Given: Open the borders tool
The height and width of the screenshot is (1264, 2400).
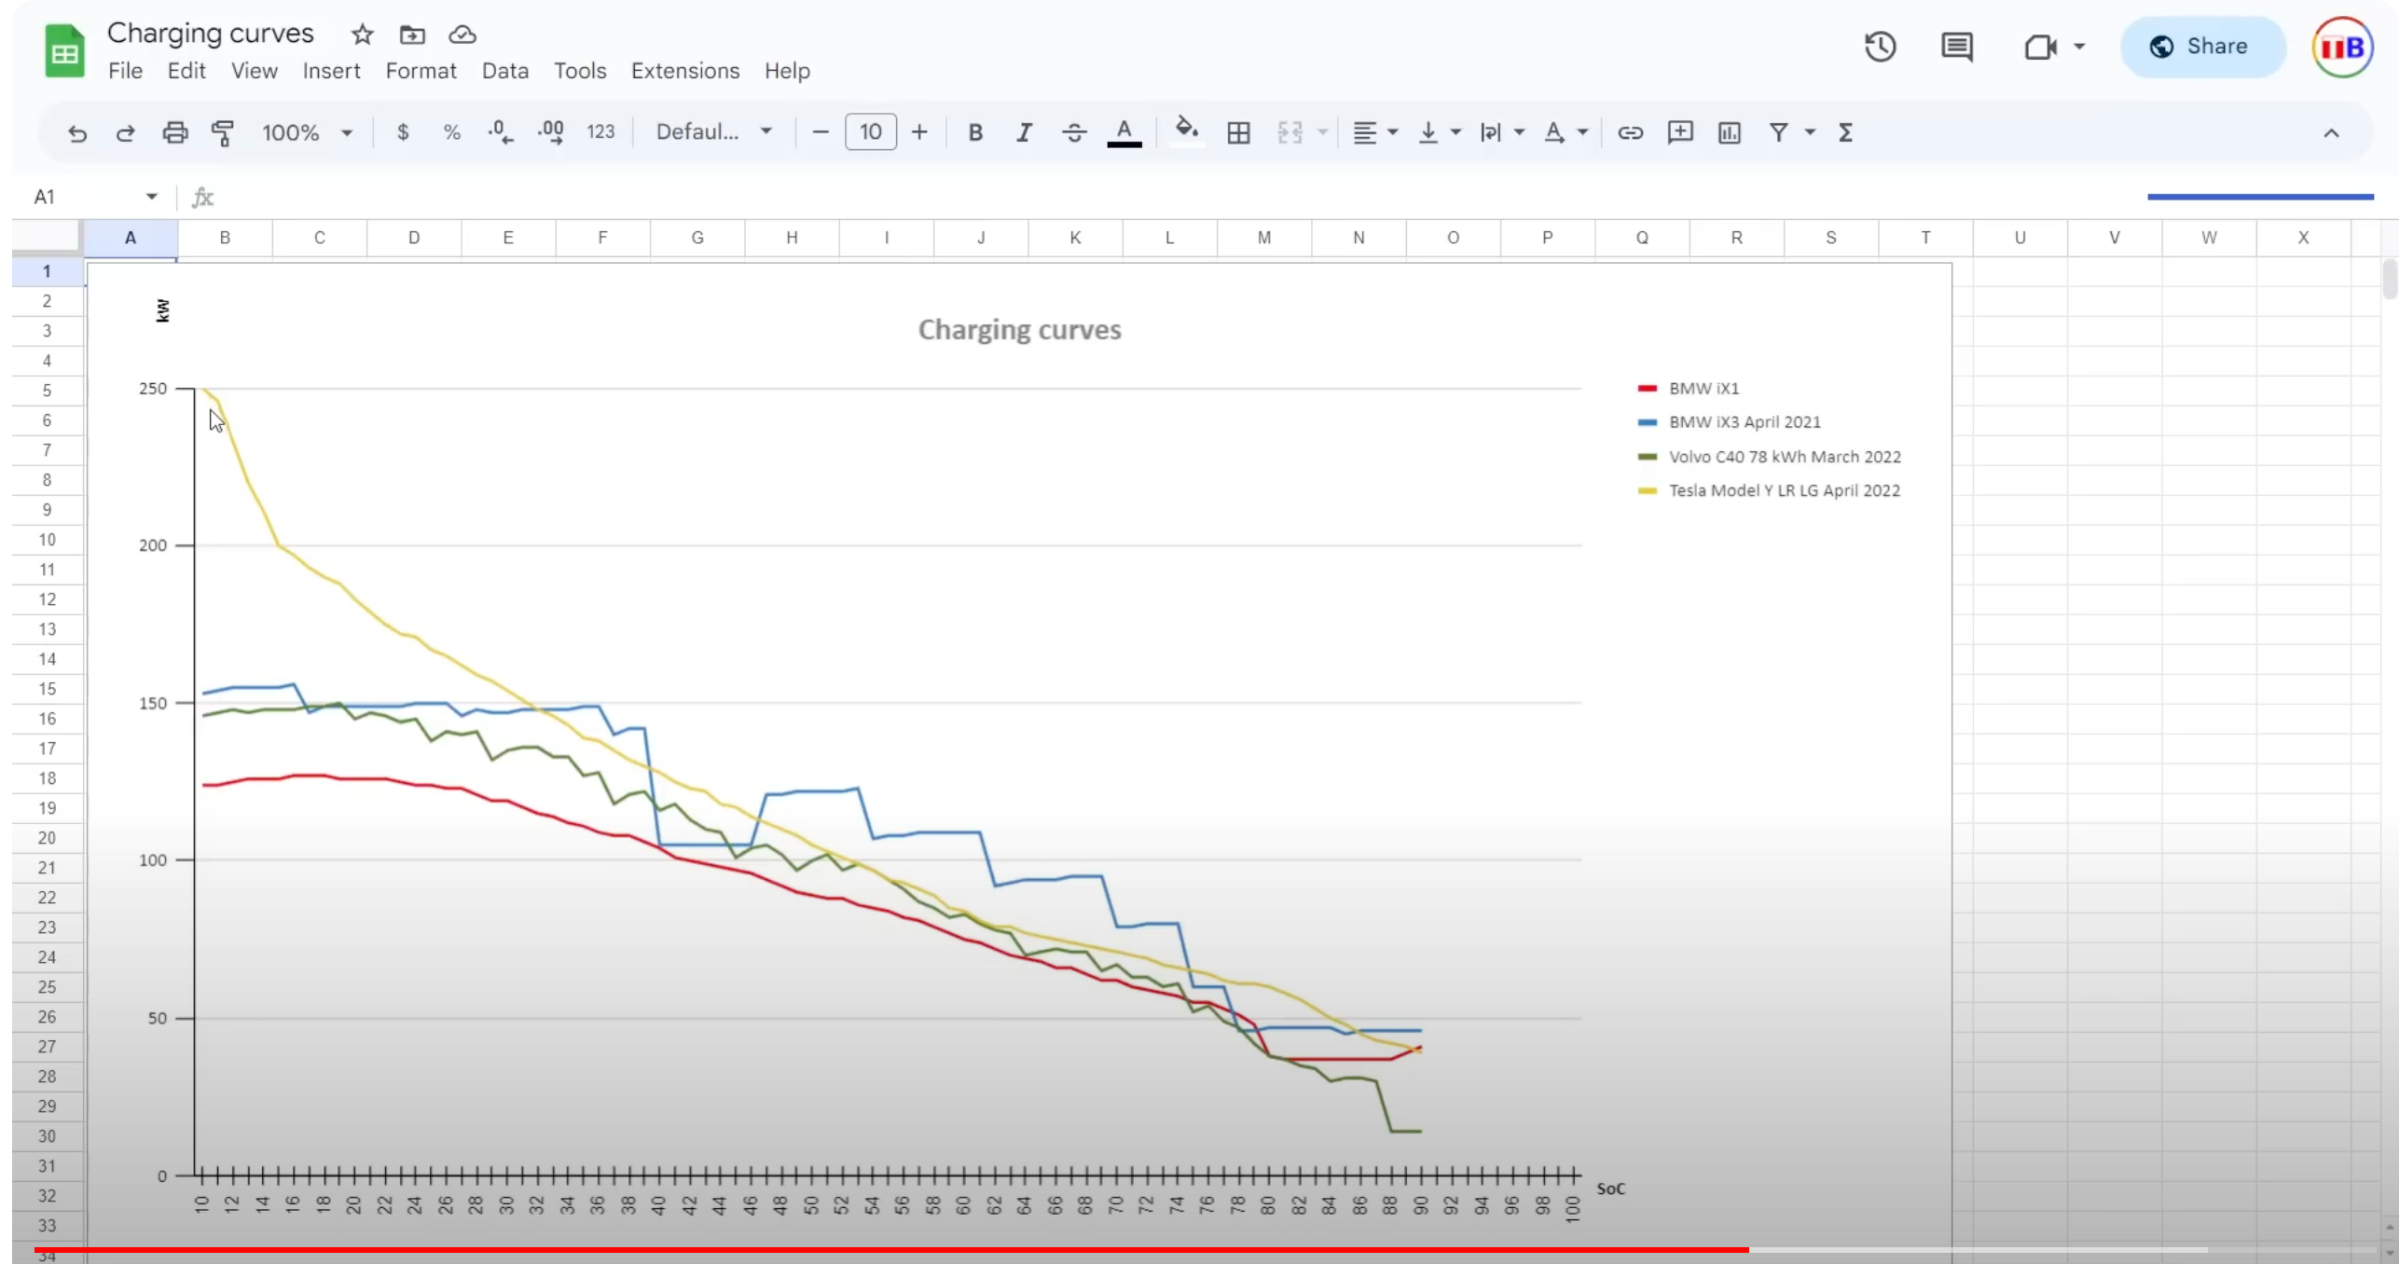Looking at the screenshot, I should tap(1238, 132).
